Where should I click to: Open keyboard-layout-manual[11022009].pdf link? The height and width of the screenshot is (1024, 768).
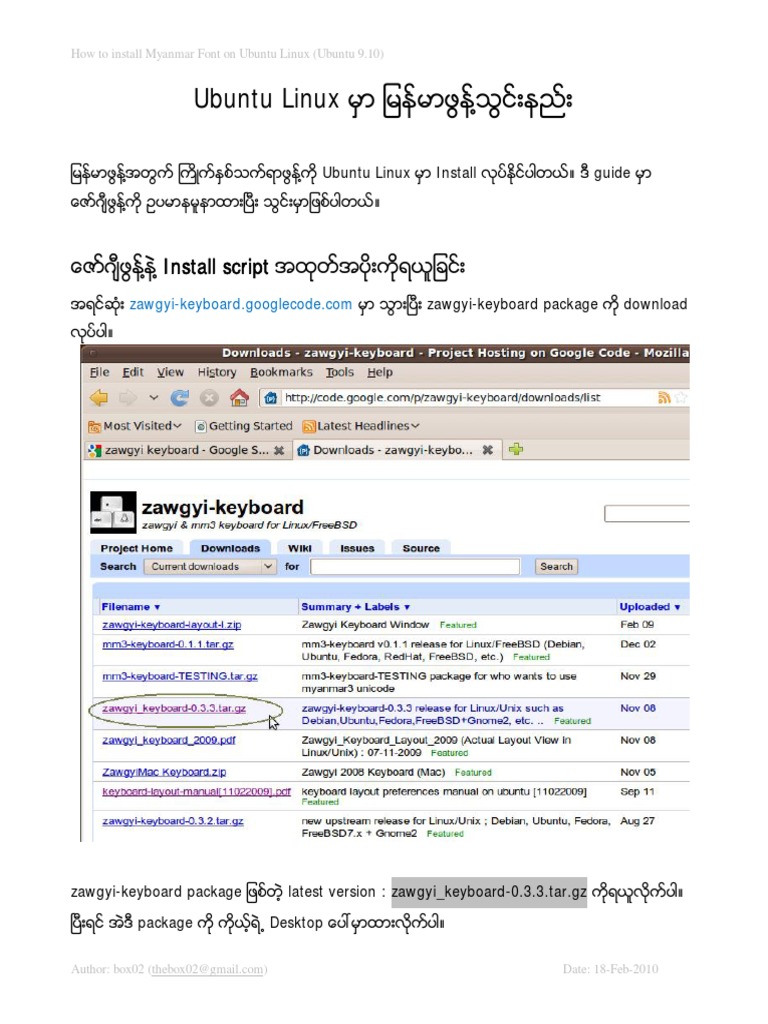(197, 792)
